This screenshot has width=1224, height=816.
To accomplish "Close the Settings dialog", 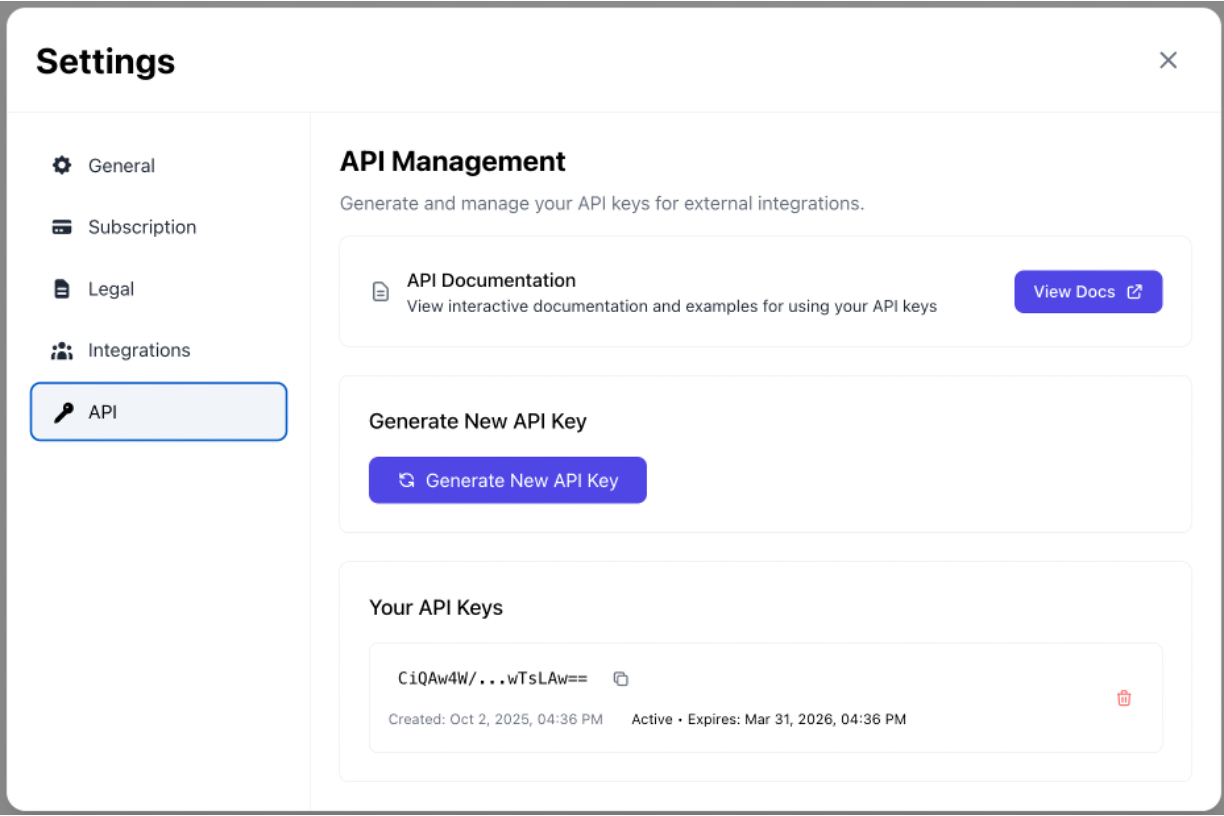I will (x=1168, y=60).
